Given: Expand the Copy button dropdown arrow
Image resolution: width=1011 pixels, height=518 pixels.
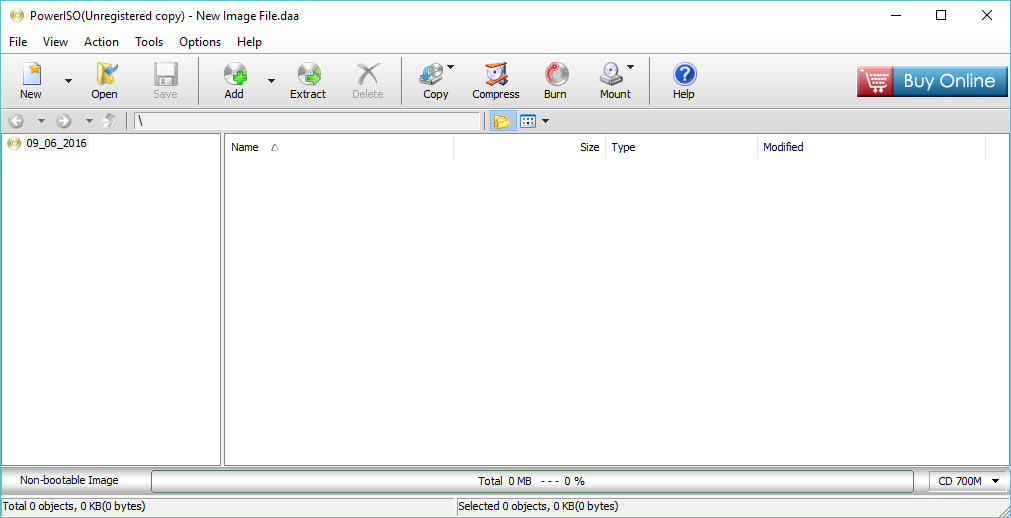Looking at the screenshot, I should tap(451, 66).
